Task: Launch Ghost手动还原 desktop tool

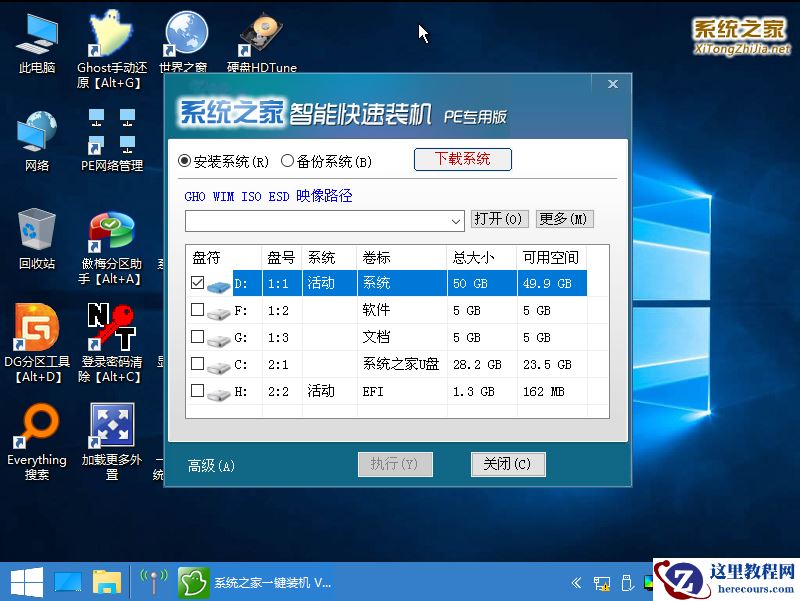Action: click(x=109, y=35)
